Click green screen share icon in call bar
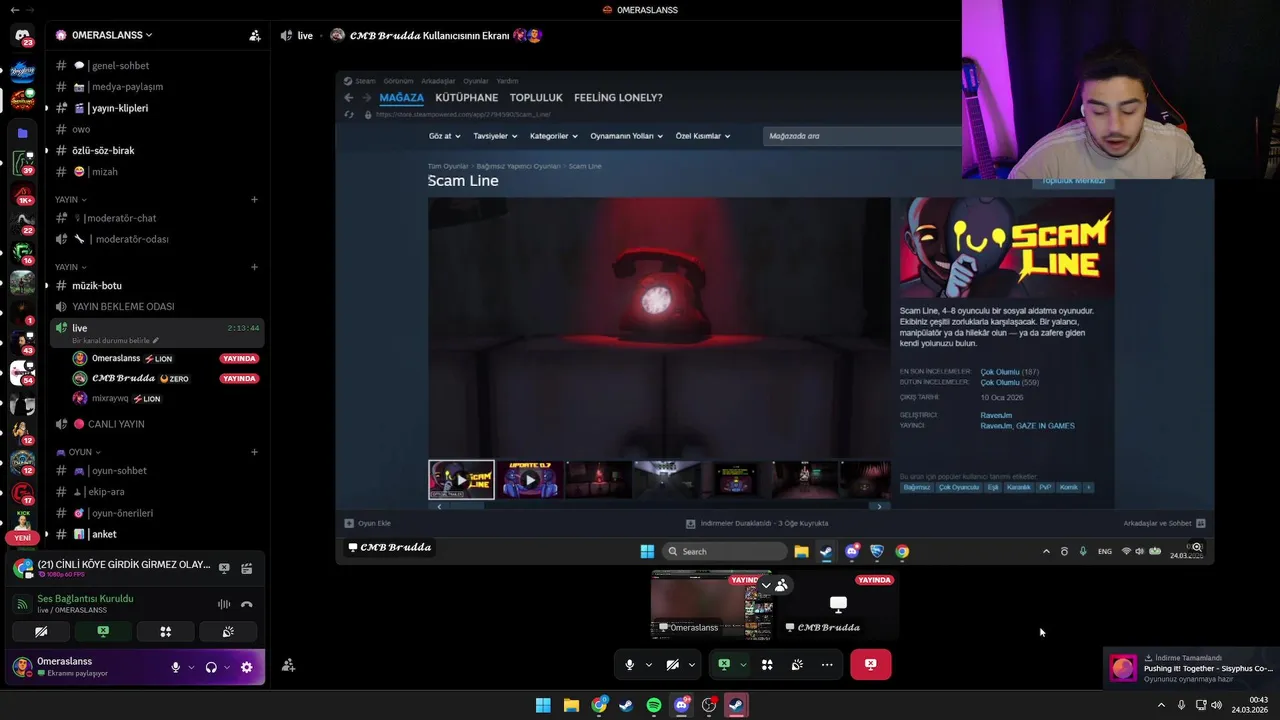Image resolution: width=1280 pixels, height=720 pixels. click(724, 665)
